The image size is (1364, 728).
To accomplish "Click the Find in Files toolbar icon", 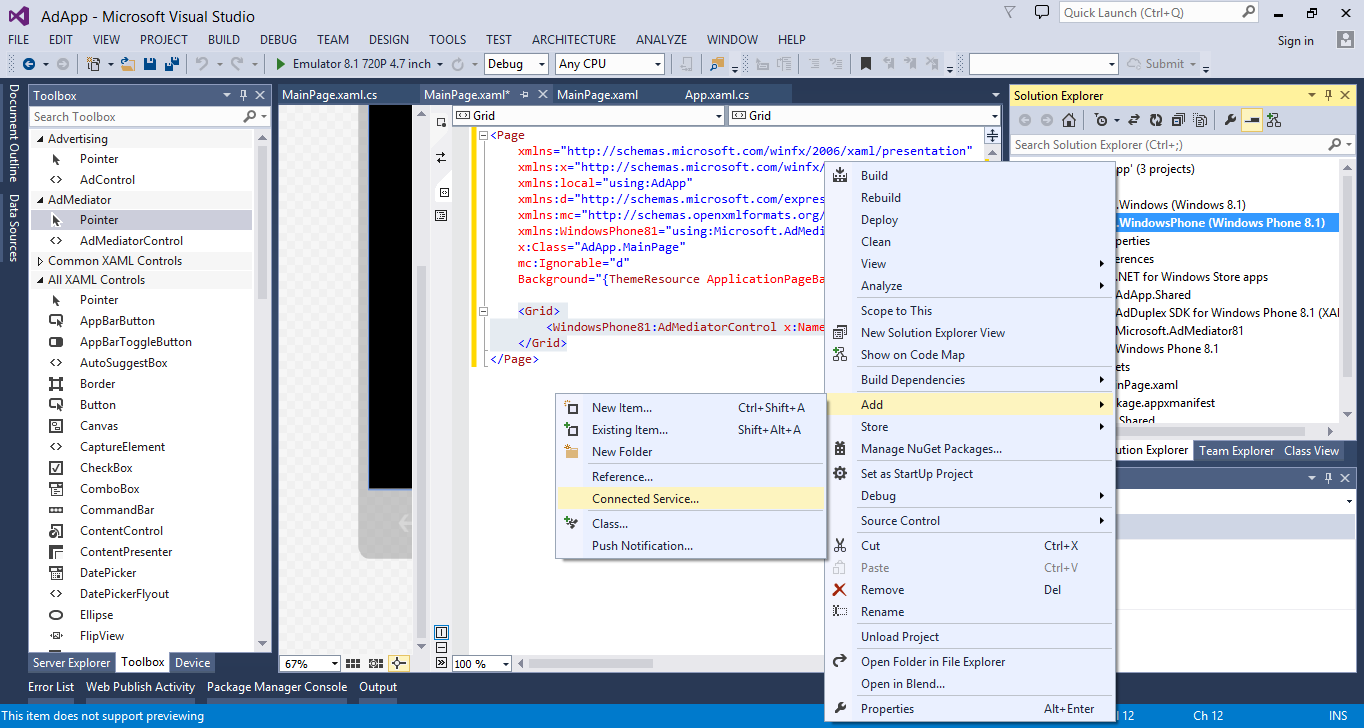I will tap(717, 64).
